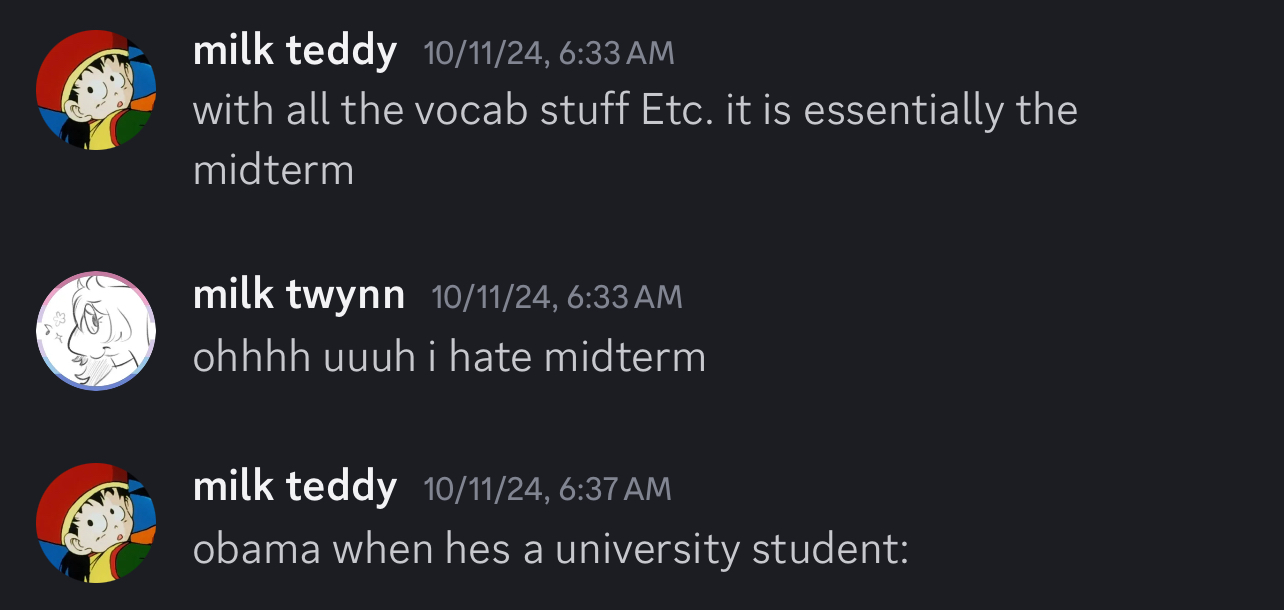The image size is (1284, 610).
Task: Click the 10/11/24, 6:37 AM timestamp
Action: [x=548, y=489]
